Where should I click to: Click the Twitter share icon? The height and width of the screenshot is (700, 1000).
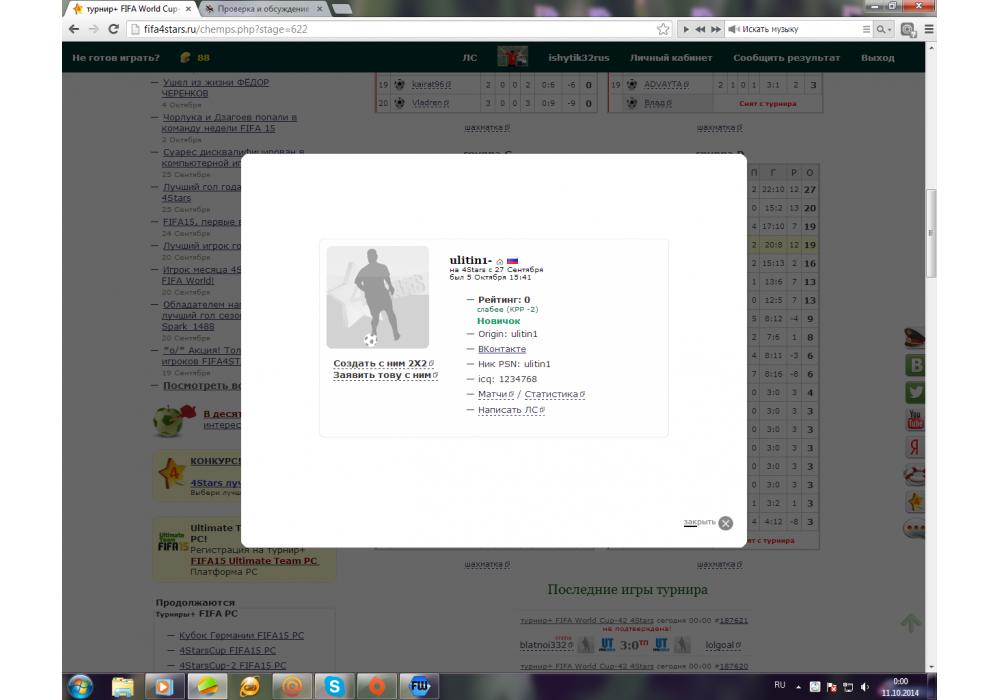[915, 392]
